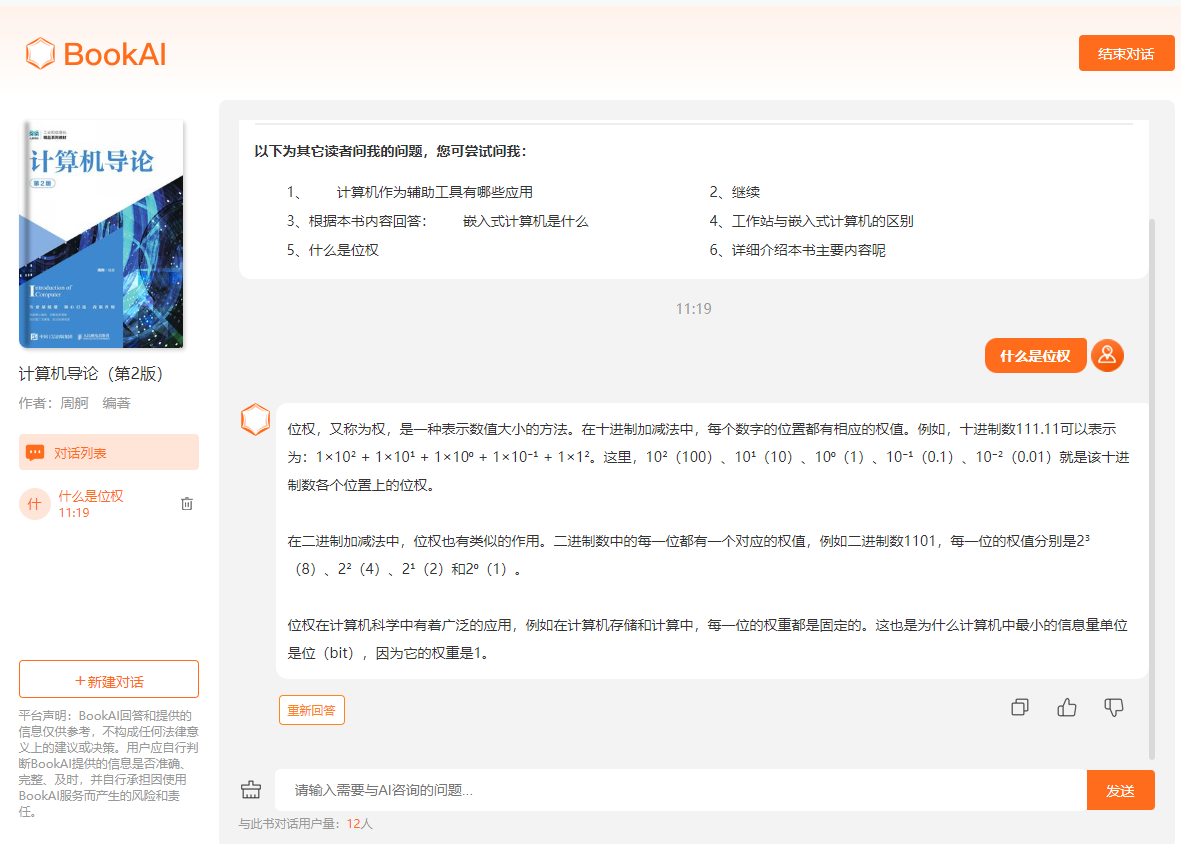Click the thumbs up icon
The image size is (1181, 844).
1066,708
